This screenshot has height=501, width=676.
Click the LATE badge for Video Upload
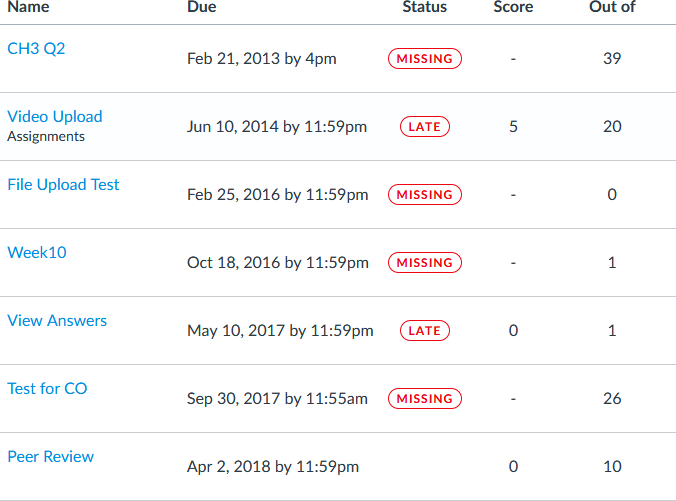click(x=425, y=127)
